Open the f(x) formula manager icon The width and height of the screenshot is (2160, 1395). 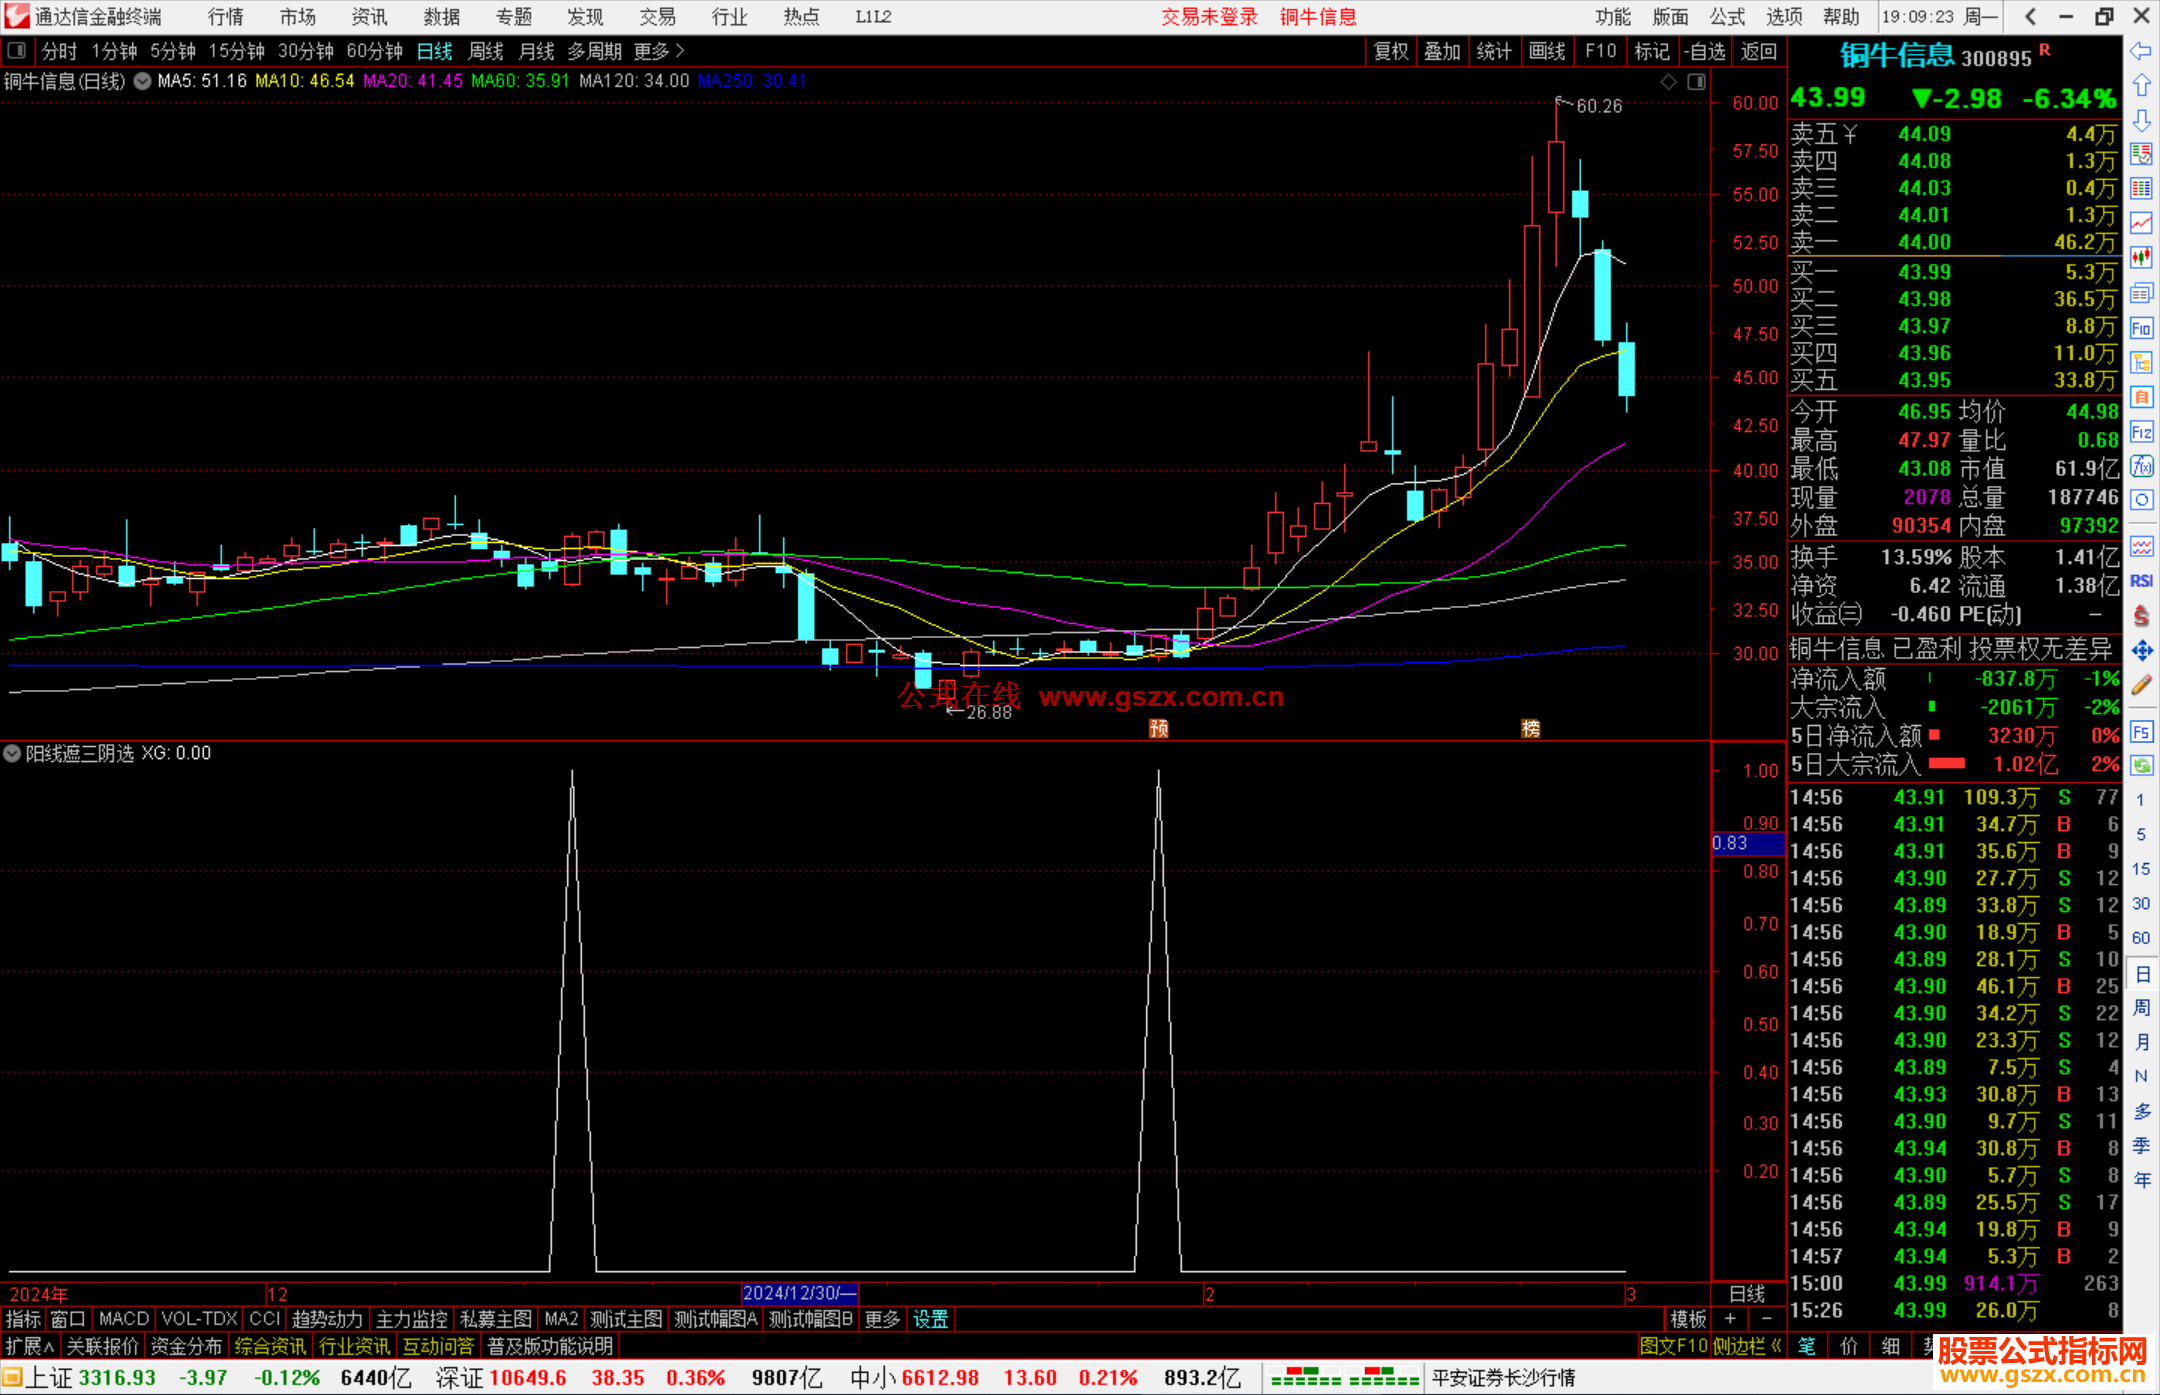(2141, 466)
